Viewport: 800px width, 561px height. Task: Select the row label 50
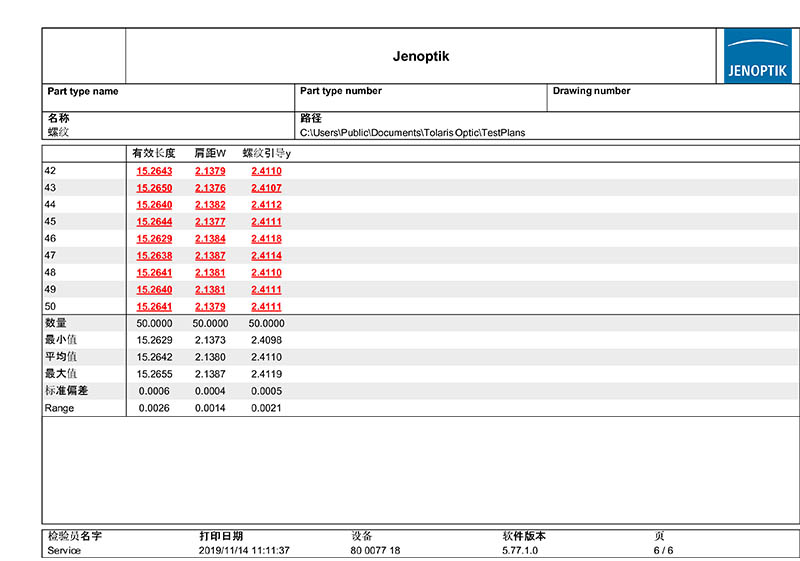[50, 306]
